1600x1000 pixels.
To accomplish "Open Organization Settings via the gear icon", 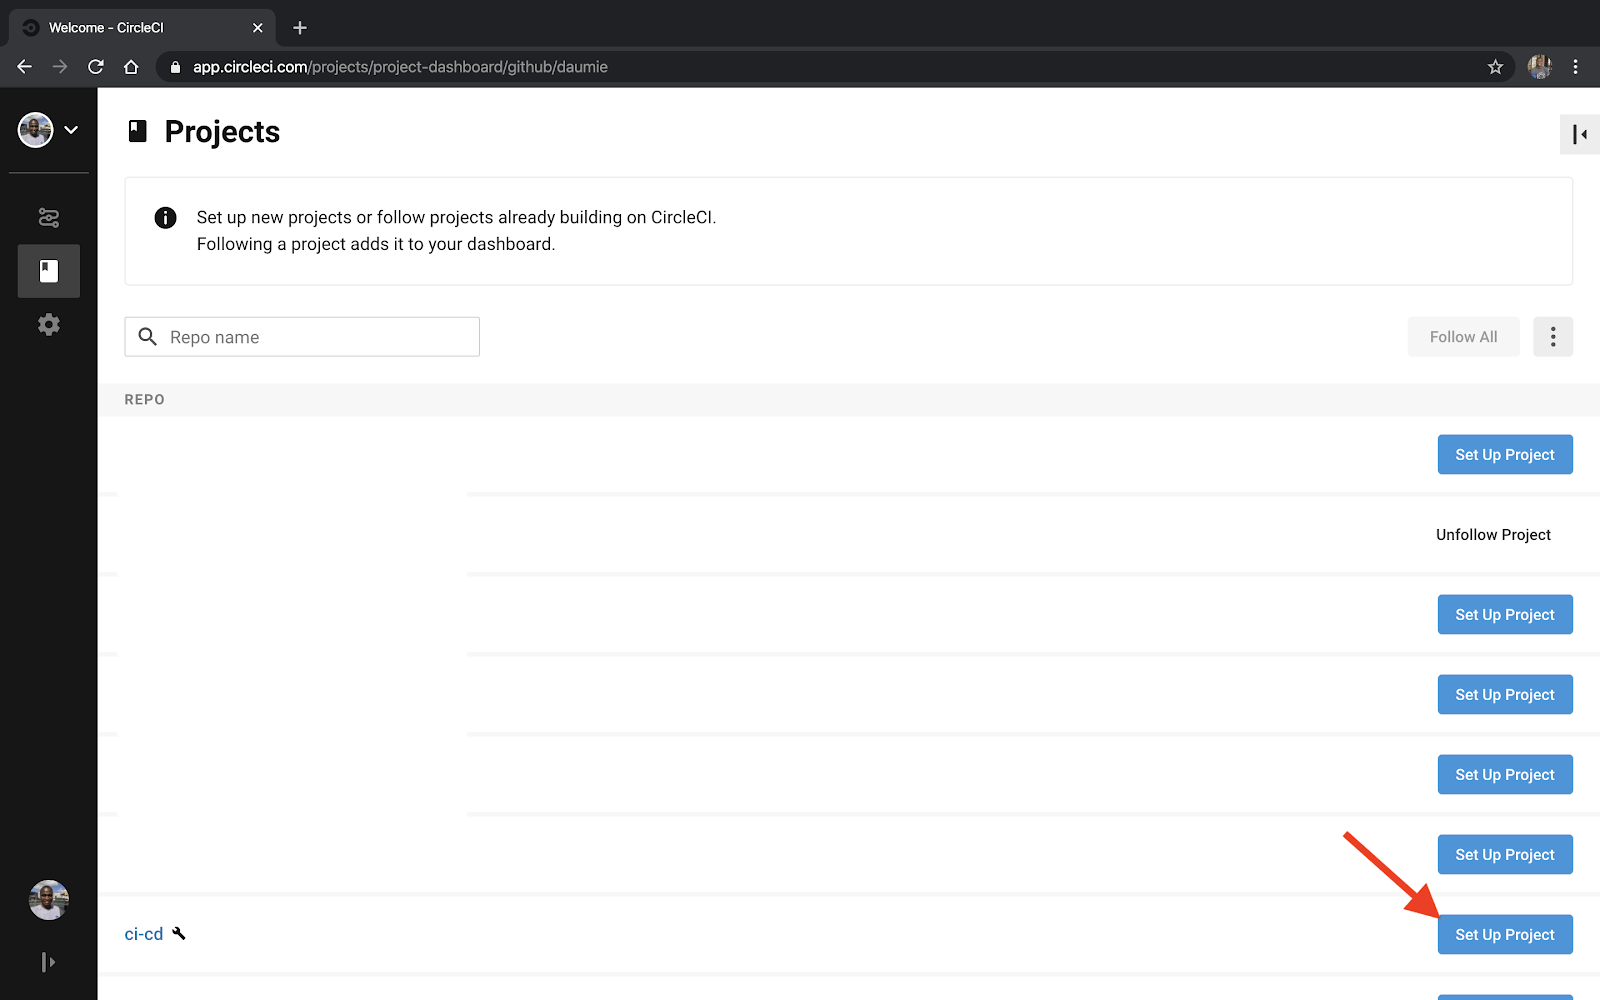I will (48, 324).
